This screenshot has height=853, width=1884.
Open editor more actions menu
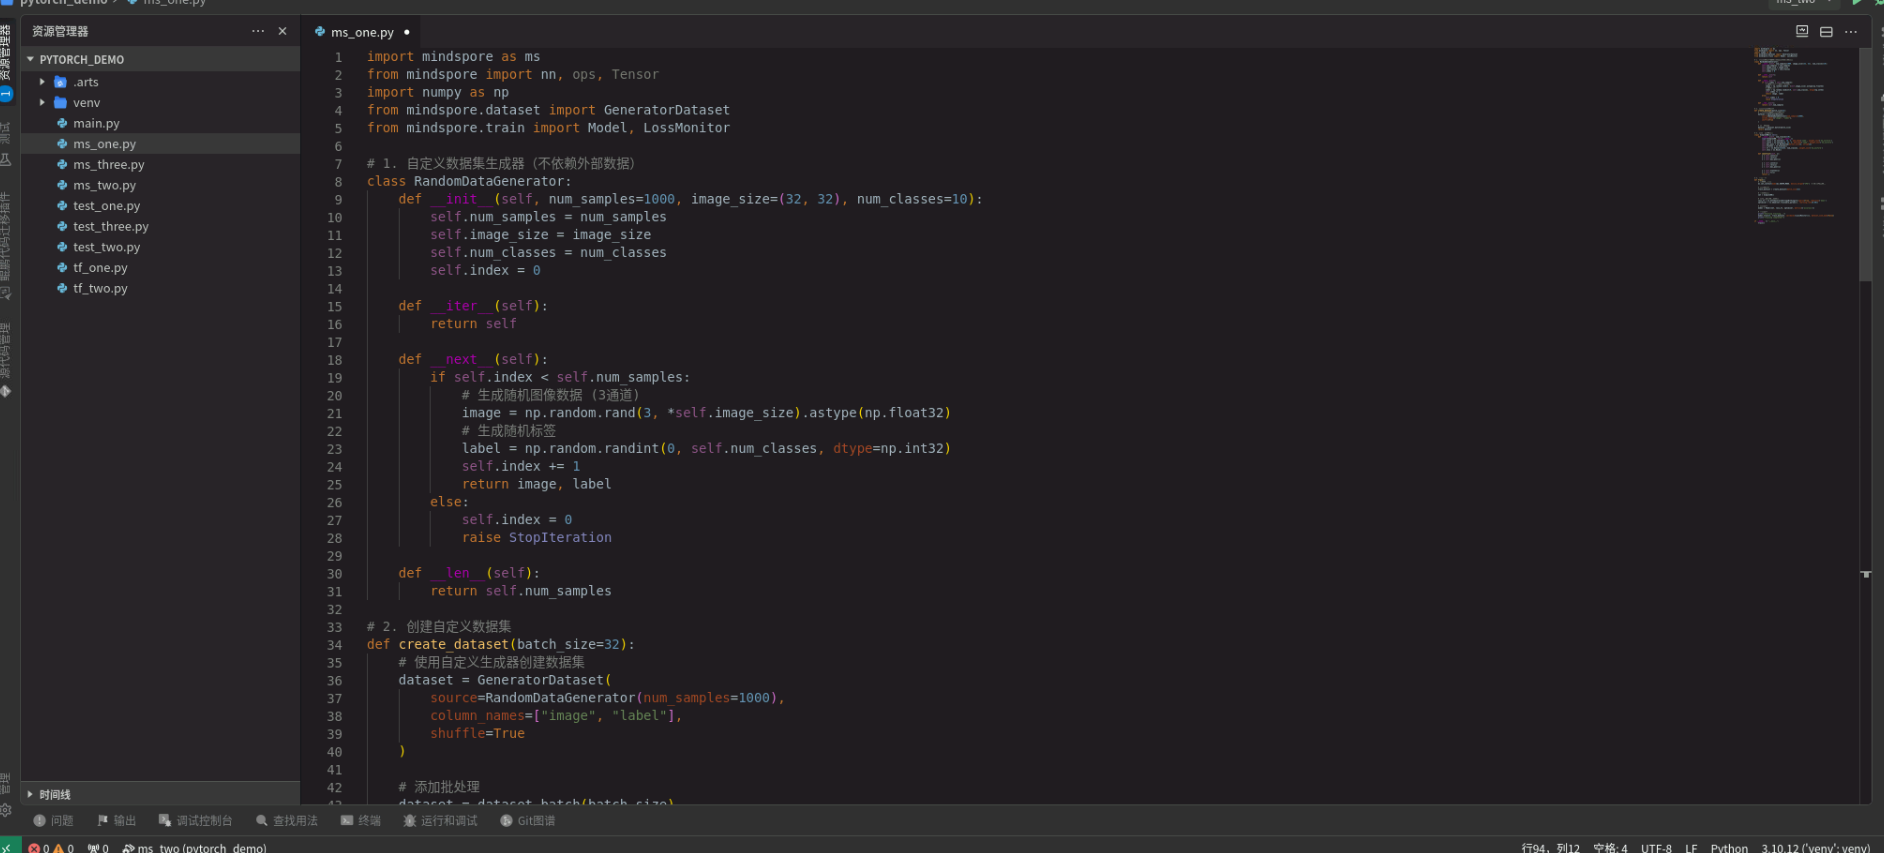(x=1851, y=32)
